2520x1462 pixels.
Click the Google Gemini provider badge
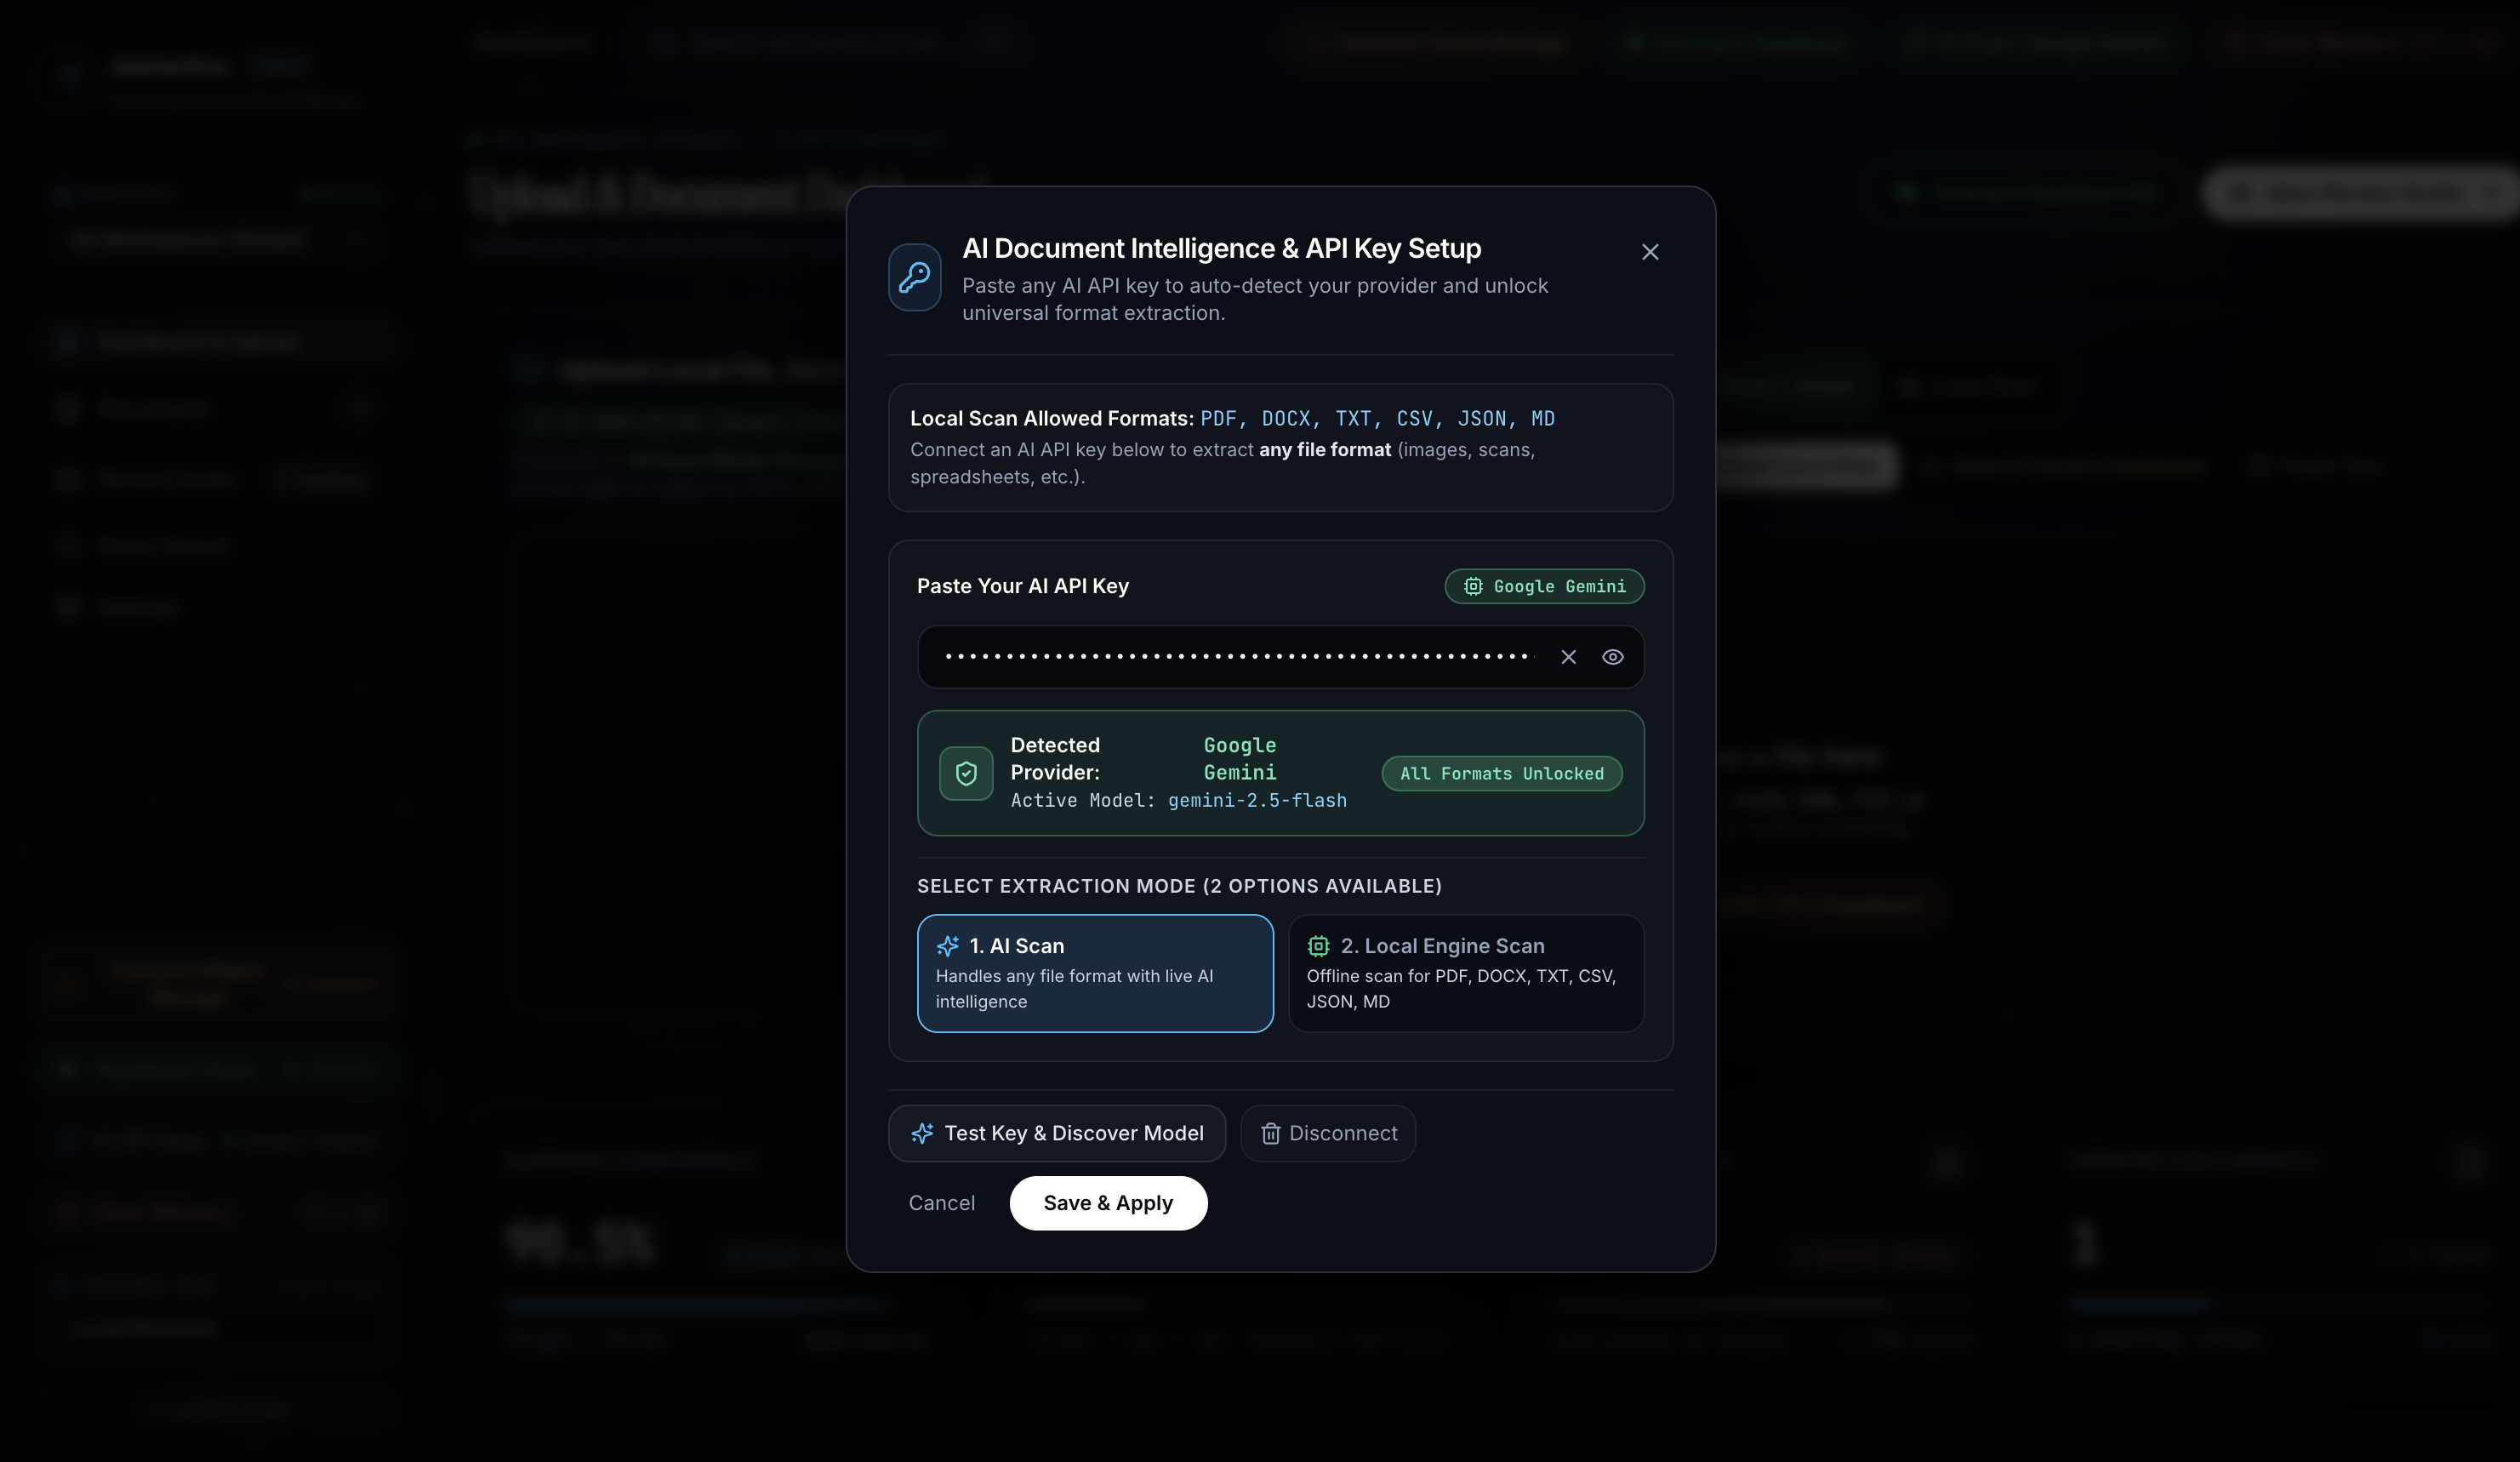pyautogui.click(x=1544, y=586)
